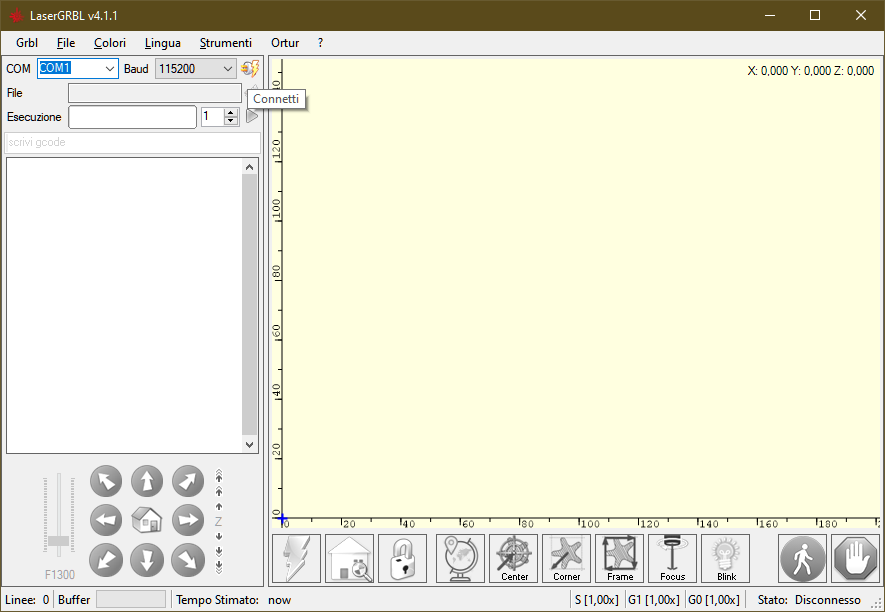The height and width of the screenshot is (612, 885).
Task: Click the G1 [1,00x] override status
Action: click(654, 600)
